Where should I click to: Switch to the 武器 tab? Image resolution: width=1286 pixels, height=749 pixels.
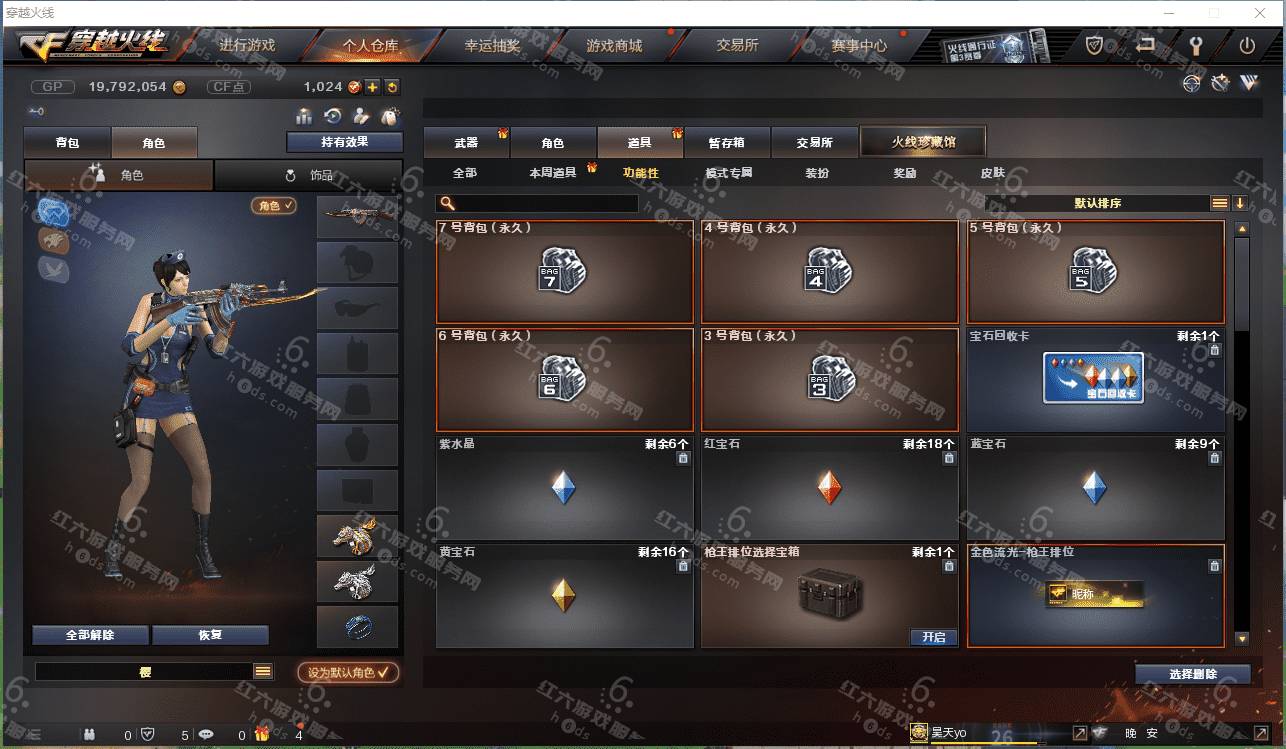[x=466, y=143]
